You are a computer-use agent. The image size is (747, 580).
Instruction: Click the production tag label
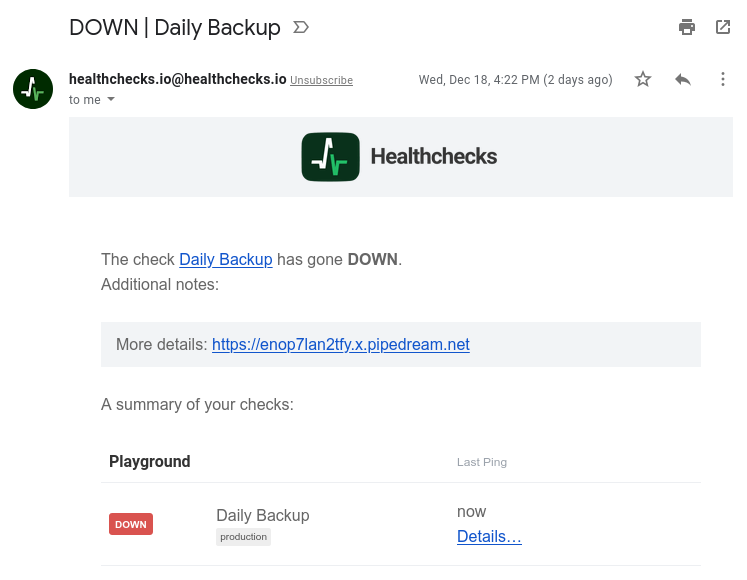[x=243, y=537]
